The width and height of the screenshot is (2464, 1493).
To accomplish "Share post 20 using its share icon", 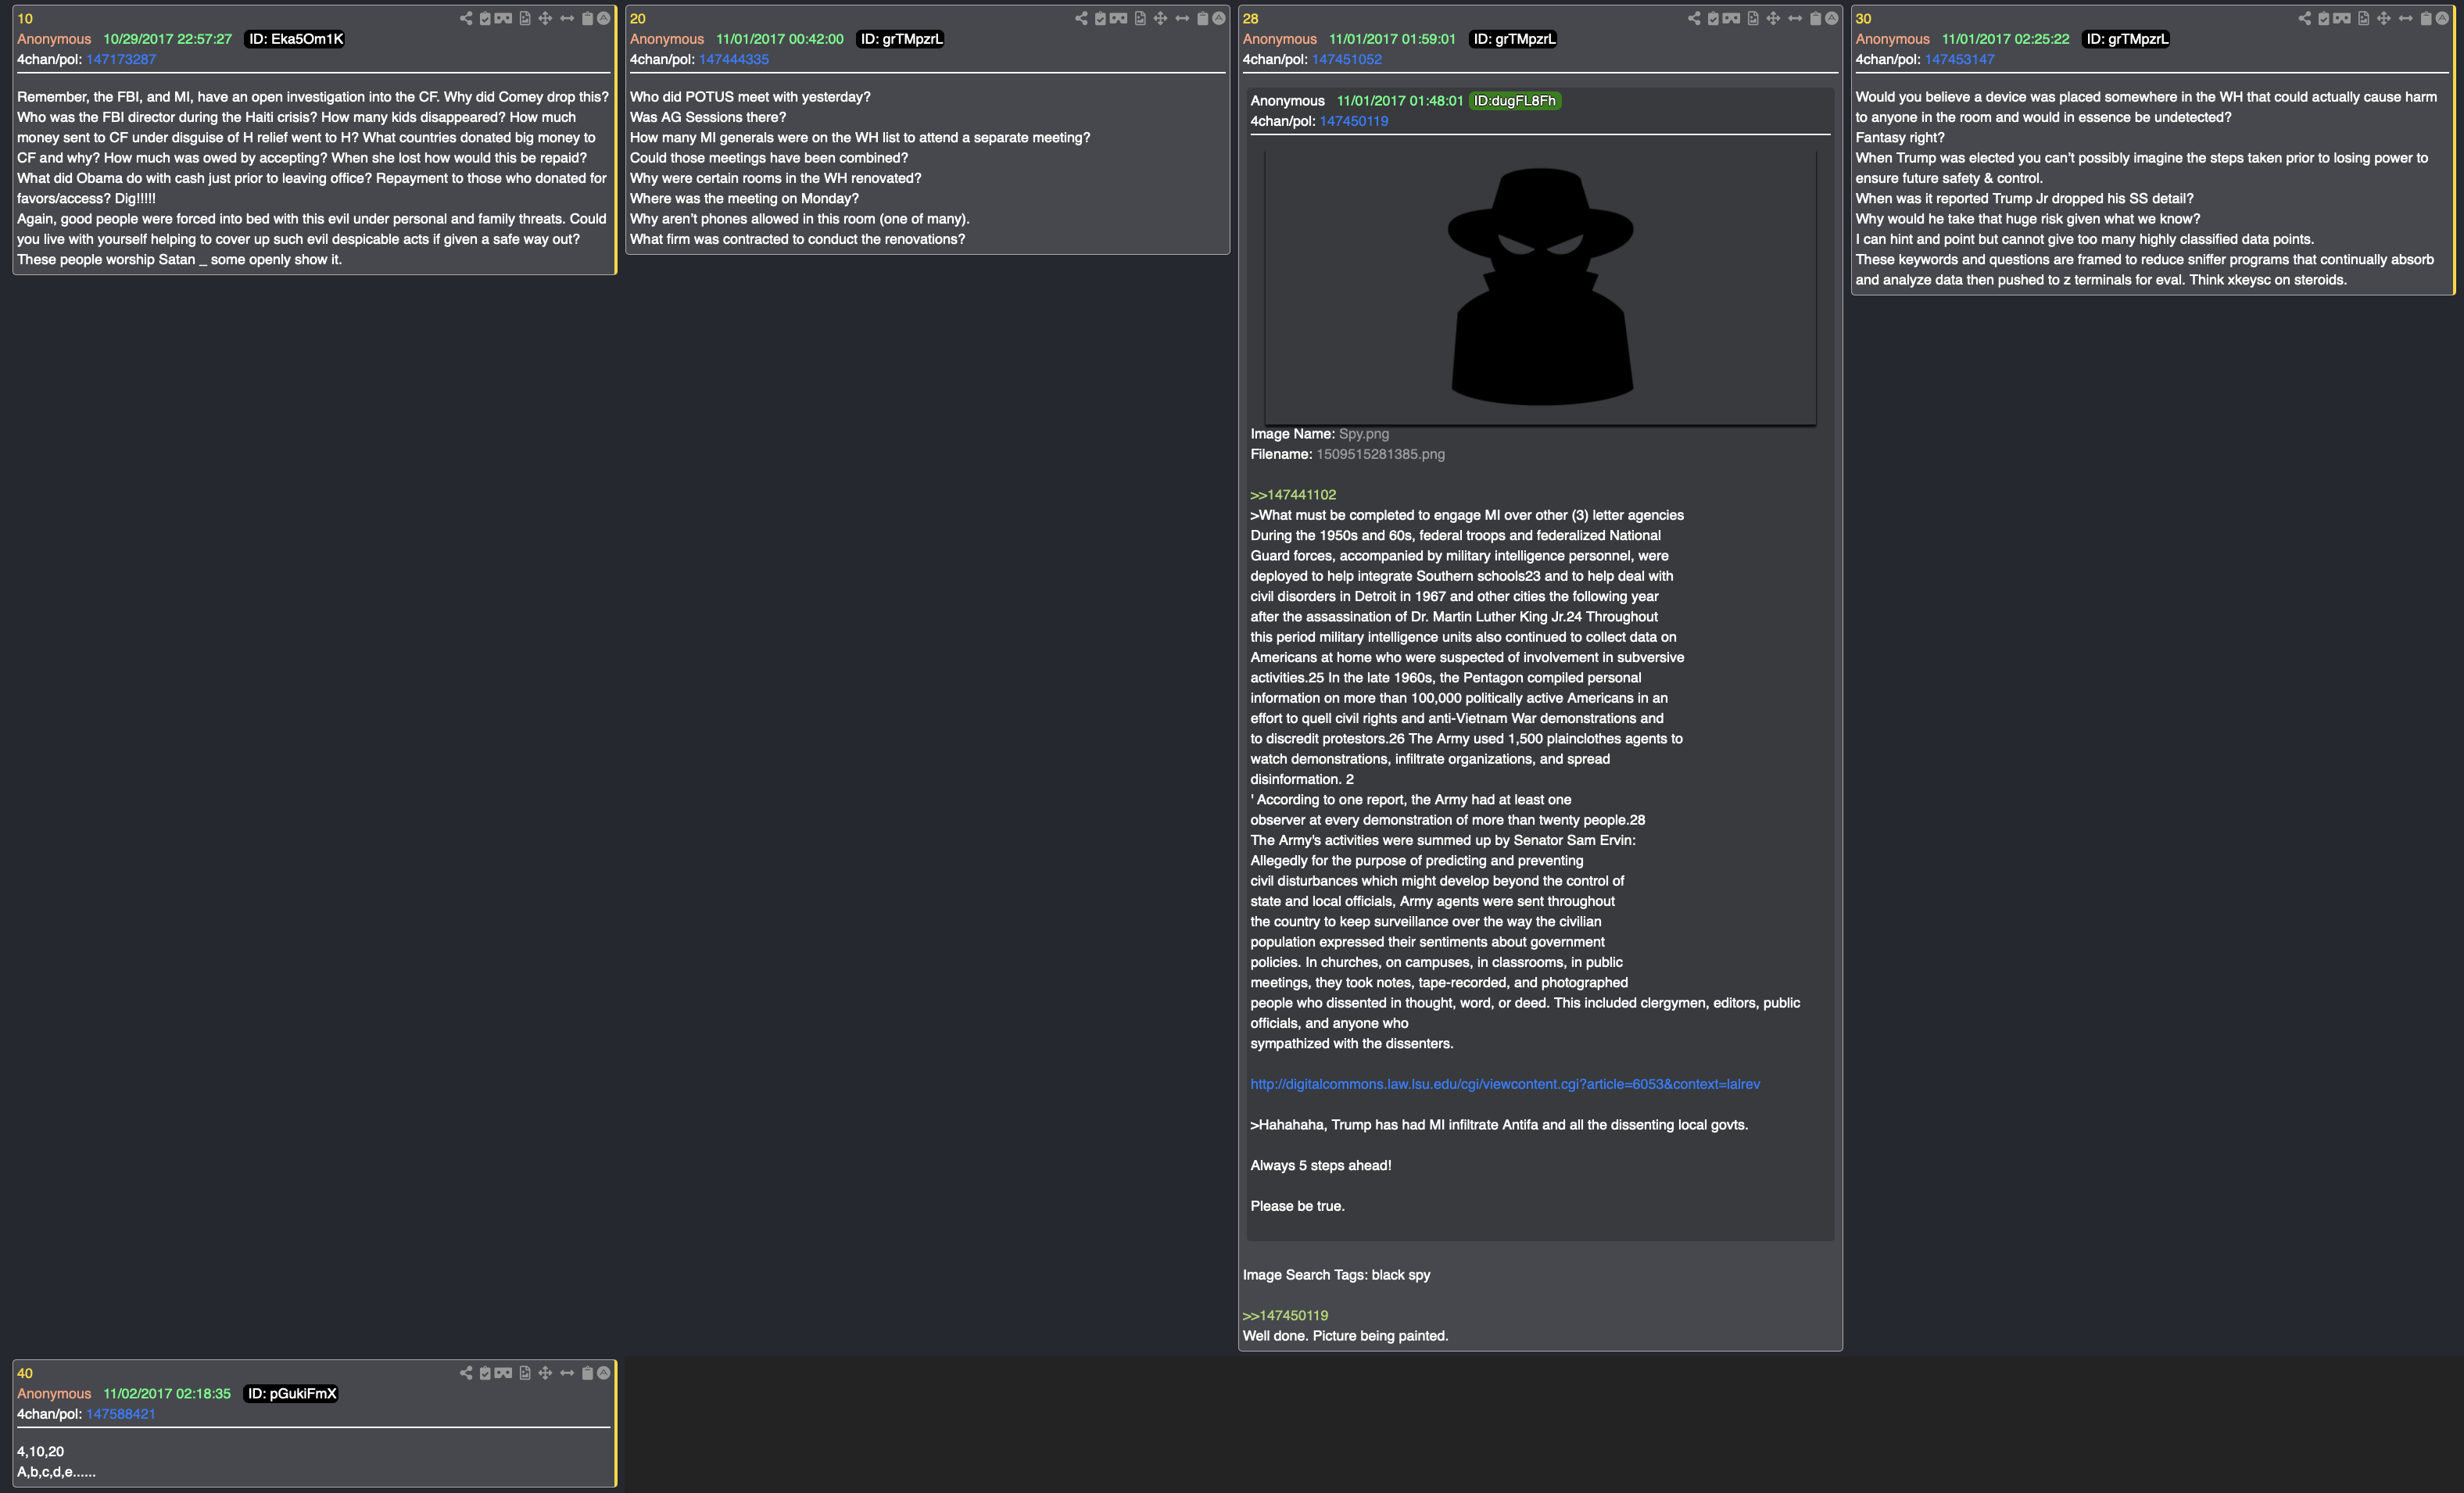I will (1081, 18).
